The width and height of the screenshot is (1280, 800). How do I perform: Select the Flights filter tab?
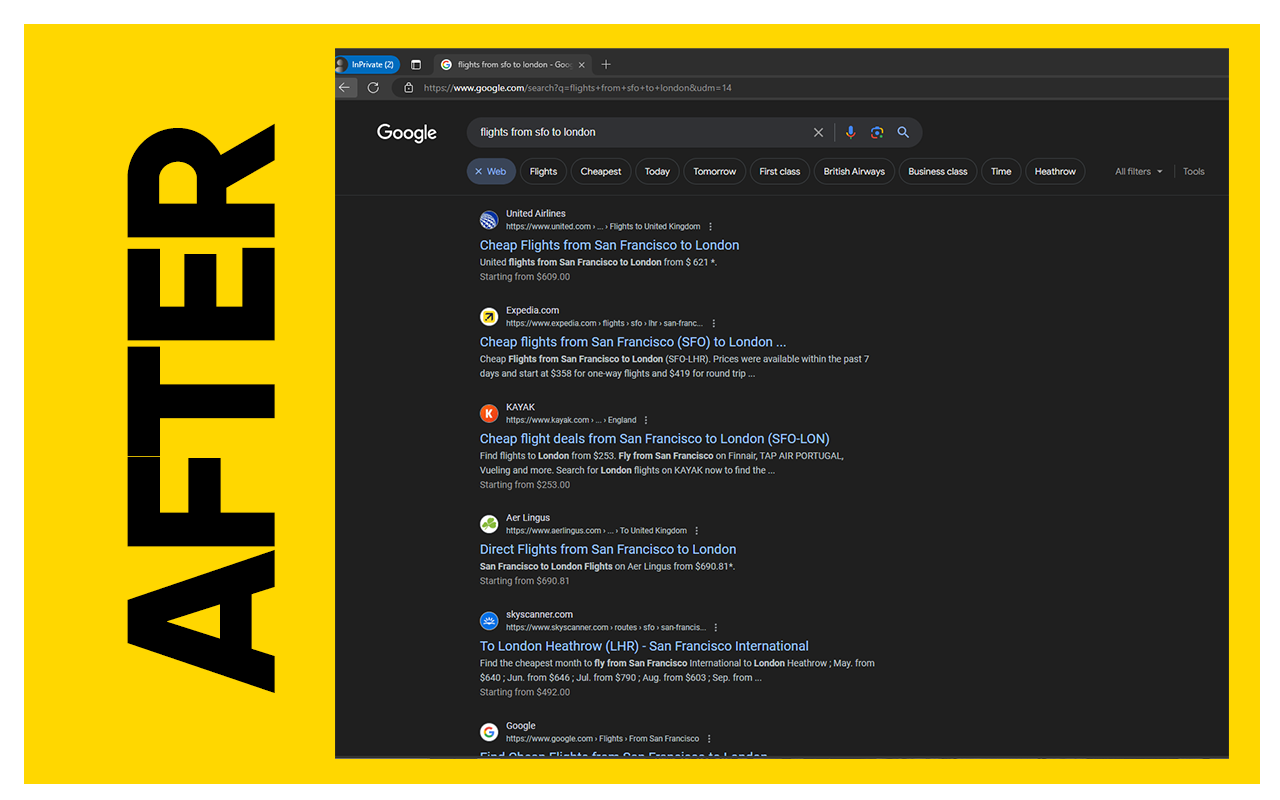tap(543, 171)
